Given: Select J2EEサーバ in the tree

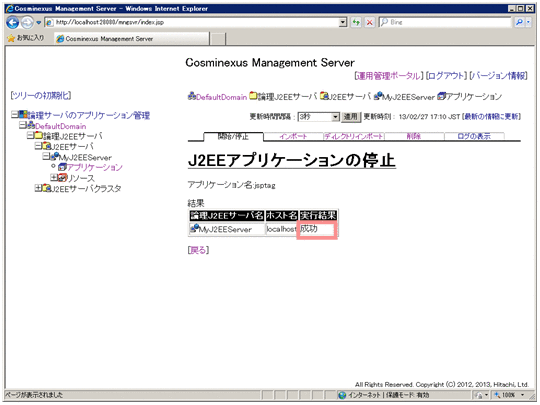Looking at the screenshot, I should [72, 147].
